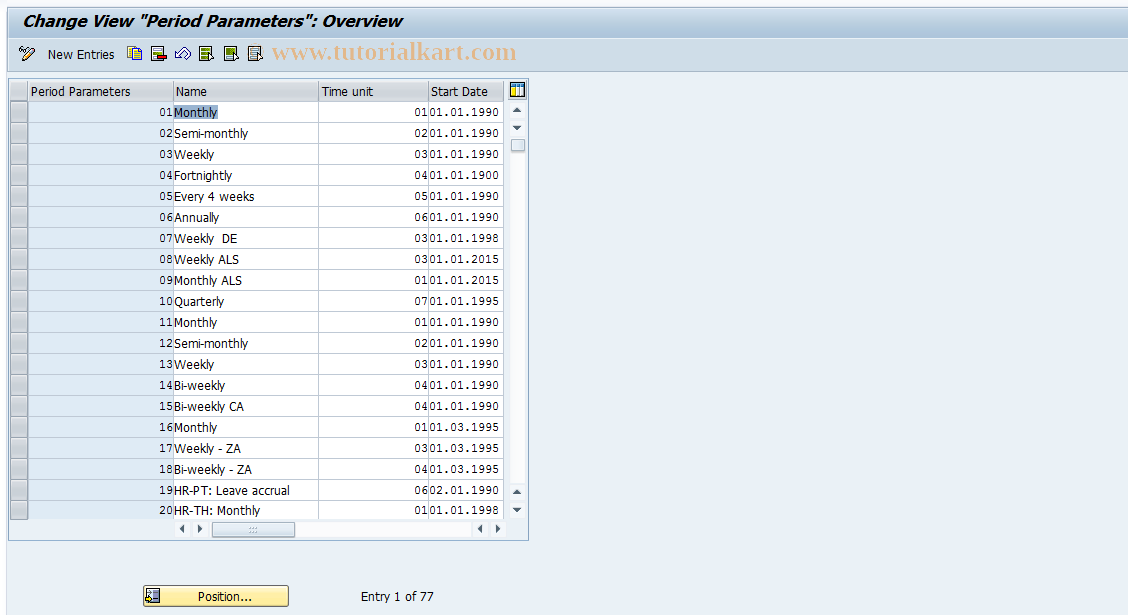Image resolution: width=1128 pixels, height=615 pixels.
Task: Click the Semi-monthly name field in row 02
Action: 246,133
